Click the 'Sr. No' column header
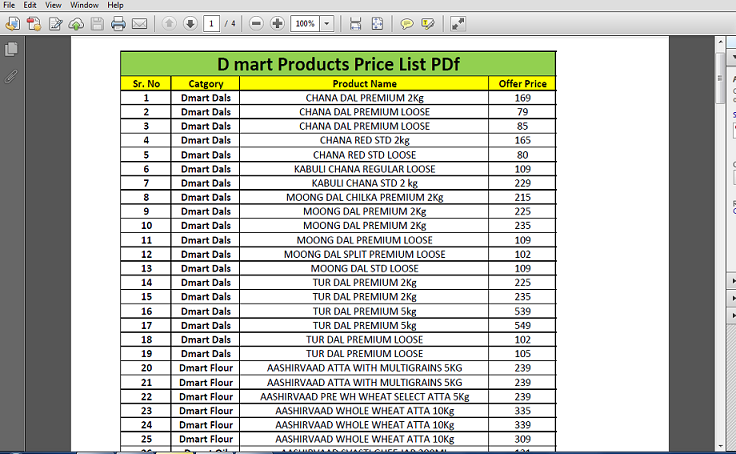Image resolution: width=736 pixels, height=454 pixels. coord(146,84)
